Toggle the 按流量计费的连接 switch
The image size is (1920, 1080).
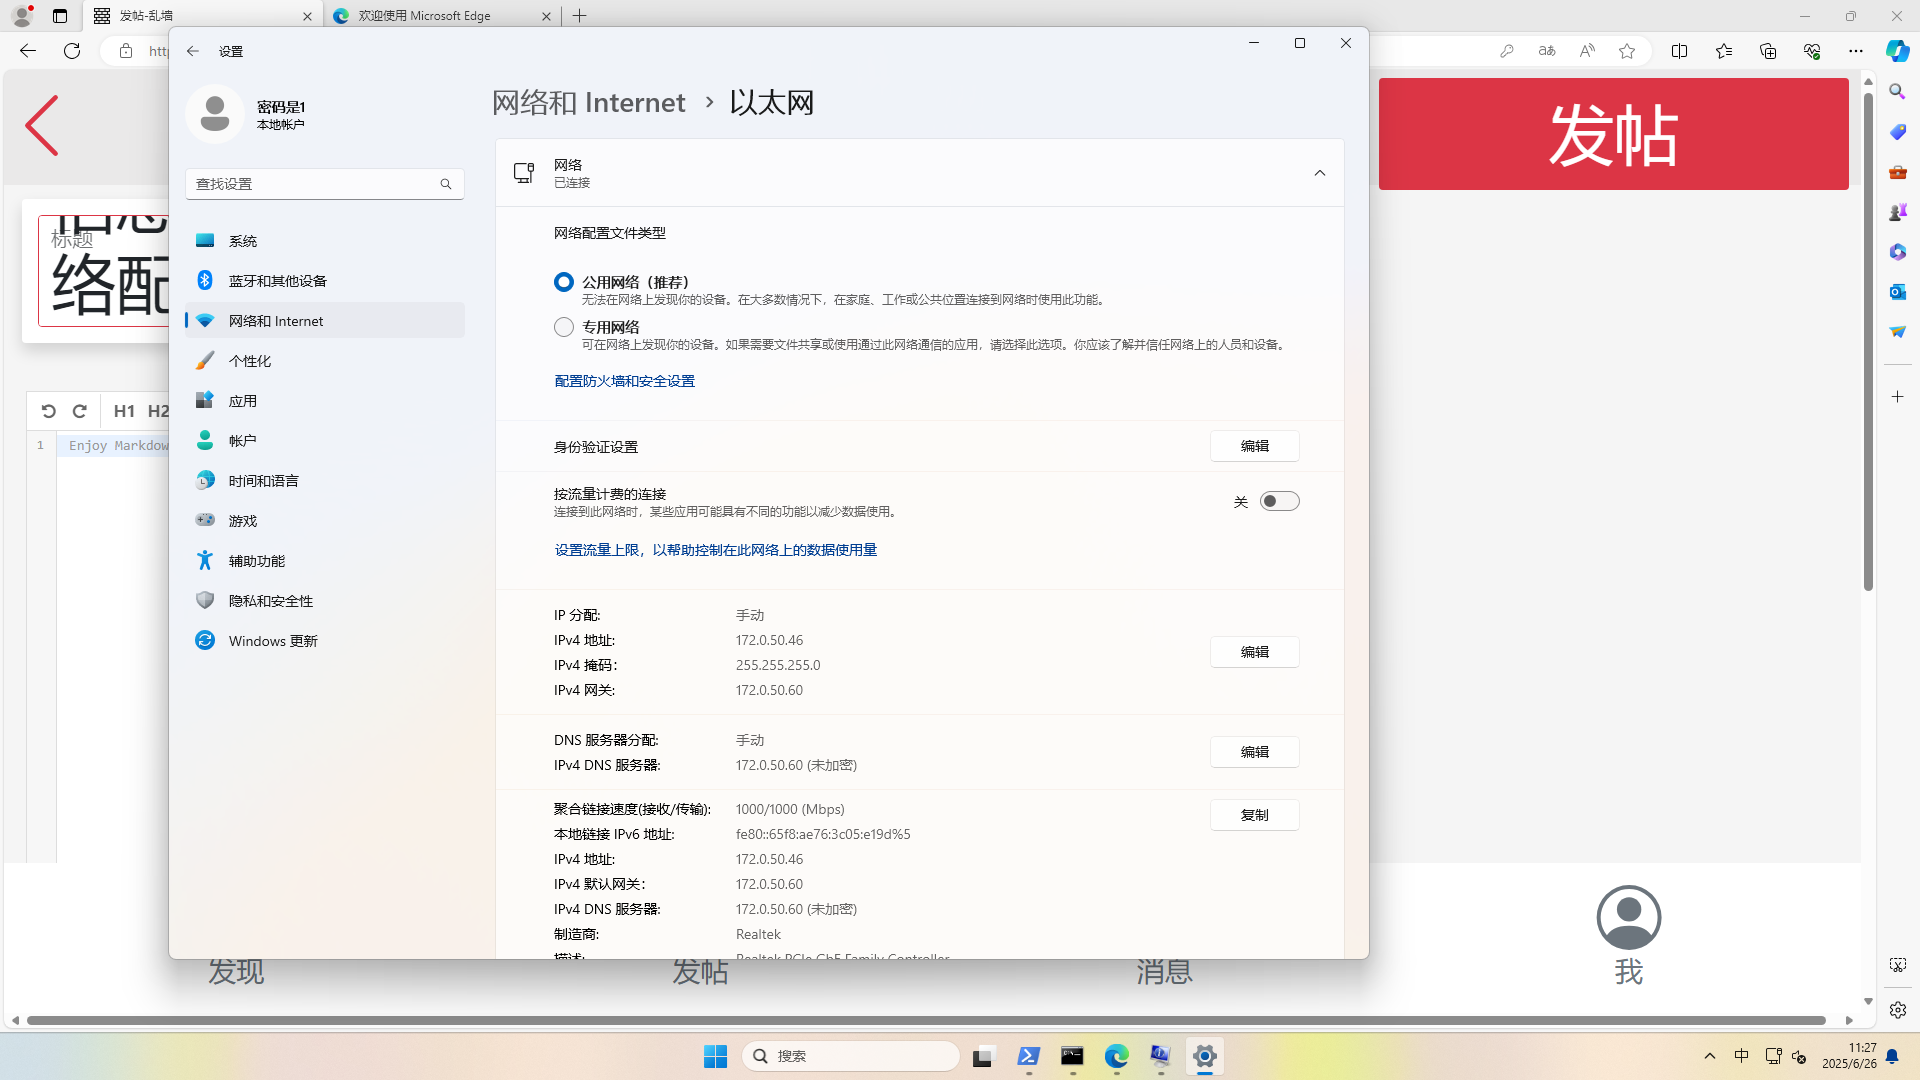[1279, 501]
